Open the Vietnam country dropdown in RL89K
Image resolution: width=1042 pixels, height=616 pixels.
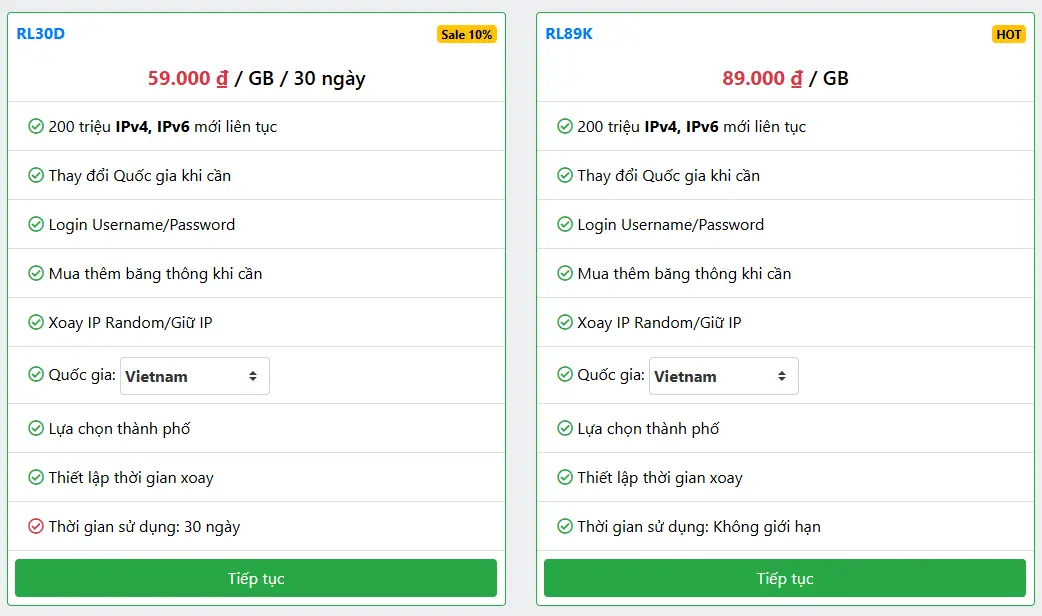(x=723, y=376)
